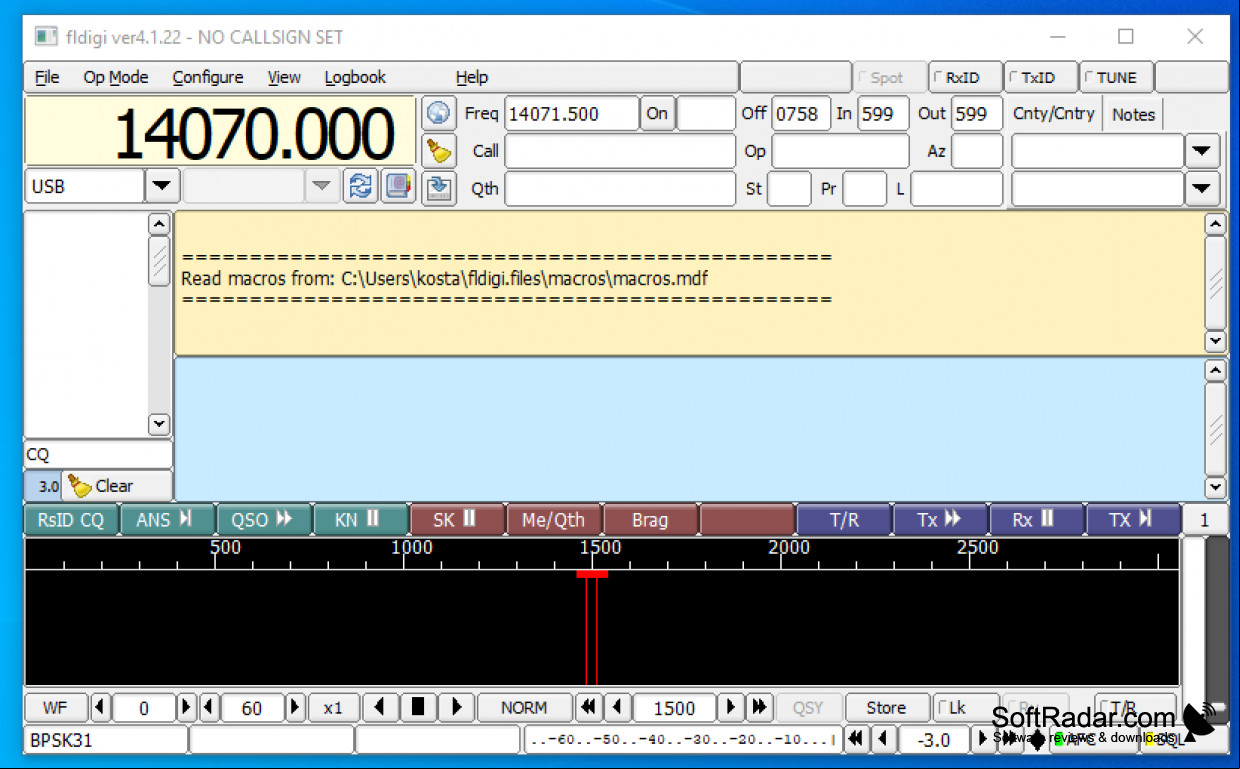Click the Store frequency button
The image size is (1240, 769).
click(886, 707)
